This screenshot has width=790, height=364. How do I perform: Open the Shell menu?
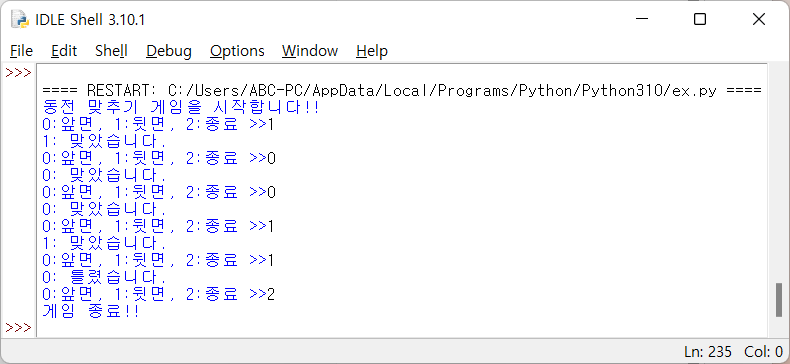tap(111, 51)
